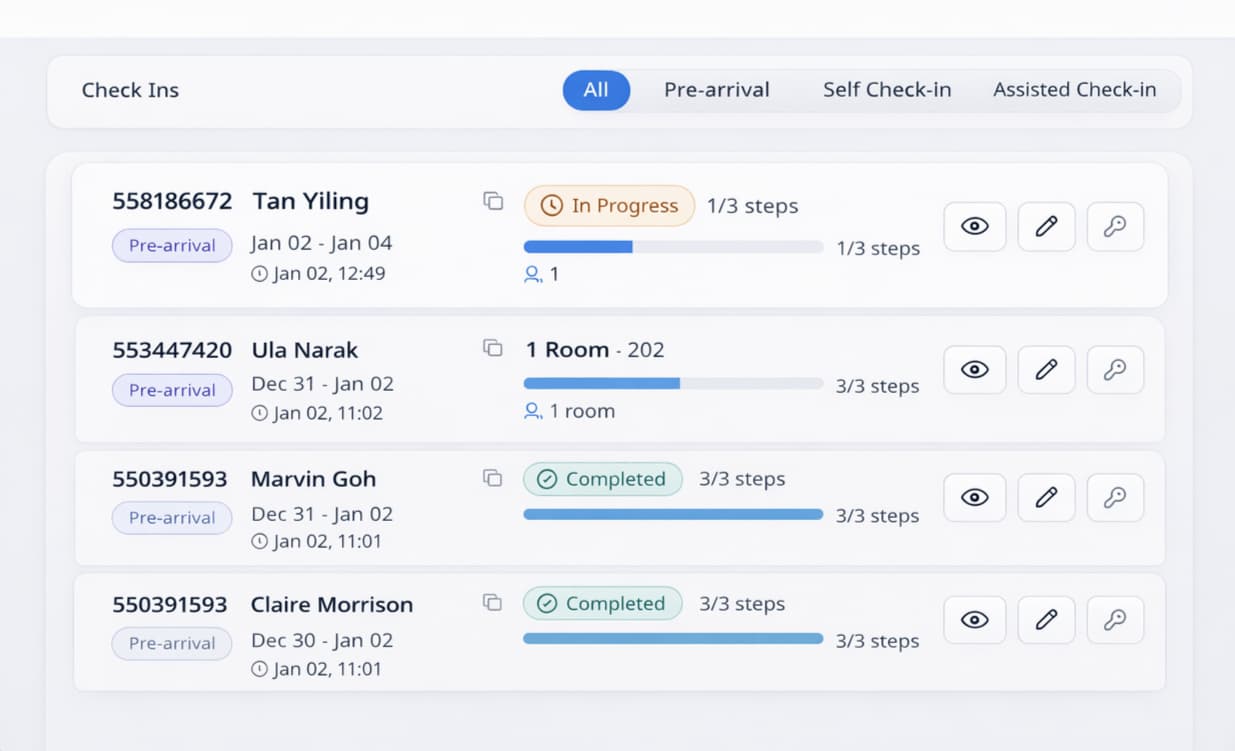Click Marvin Goh's Completed status badge
The image size is (1235, 751).
click(602, 479)
